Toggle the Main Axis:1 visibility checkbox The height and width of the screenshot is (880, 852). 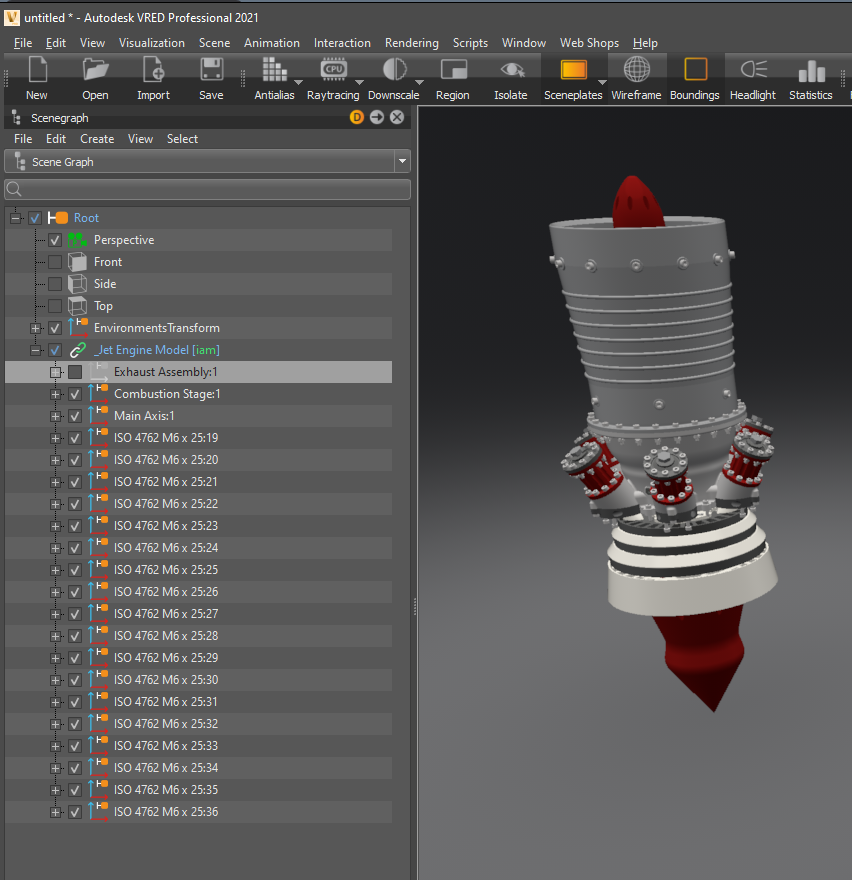click(75, 416)
